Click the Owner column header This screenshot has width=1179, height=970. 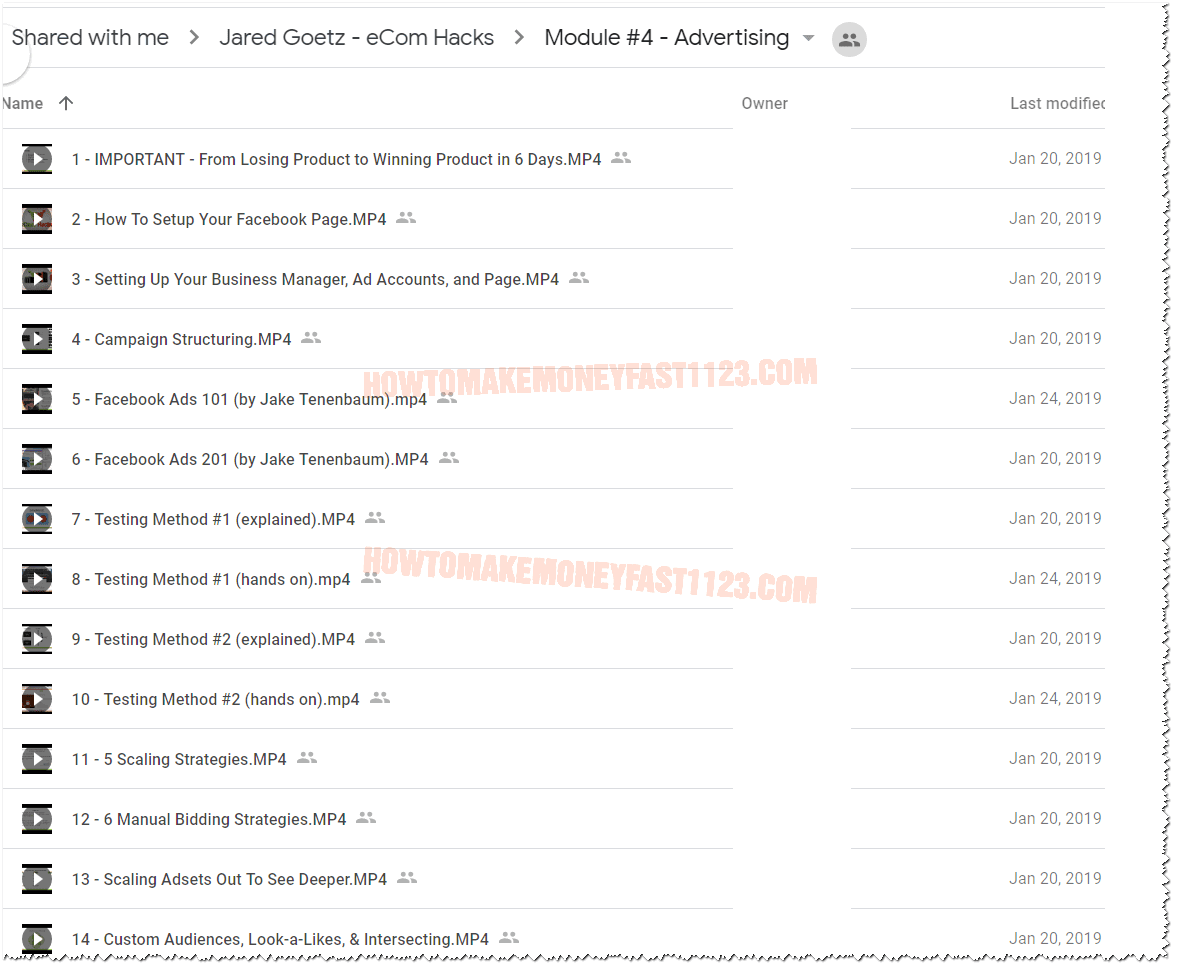[x=764, y=103]
